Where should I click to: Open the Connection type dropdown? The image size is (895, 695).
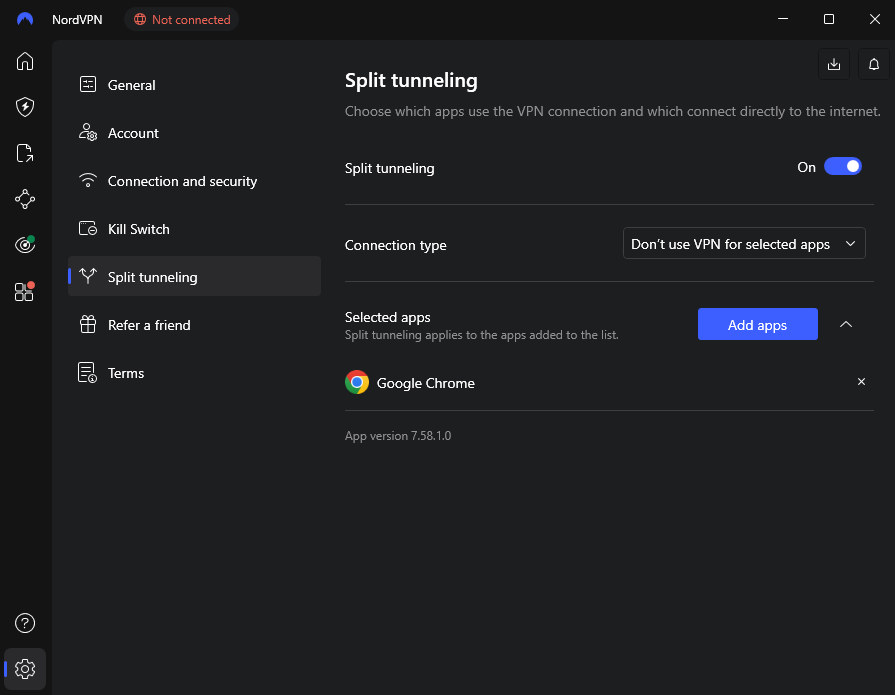pos(744,244)
